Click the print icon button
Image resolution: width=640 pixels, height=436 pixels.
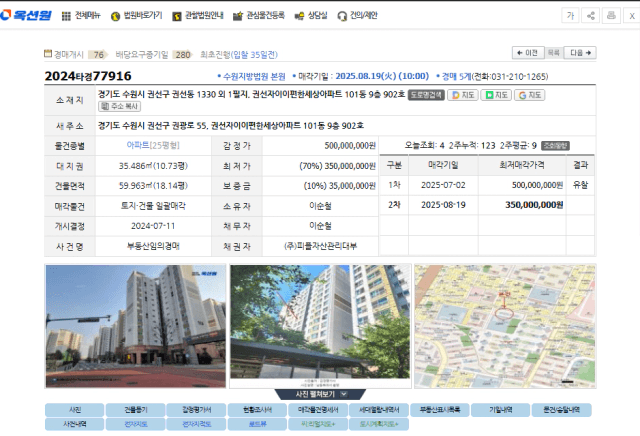[x=611, y=16]
